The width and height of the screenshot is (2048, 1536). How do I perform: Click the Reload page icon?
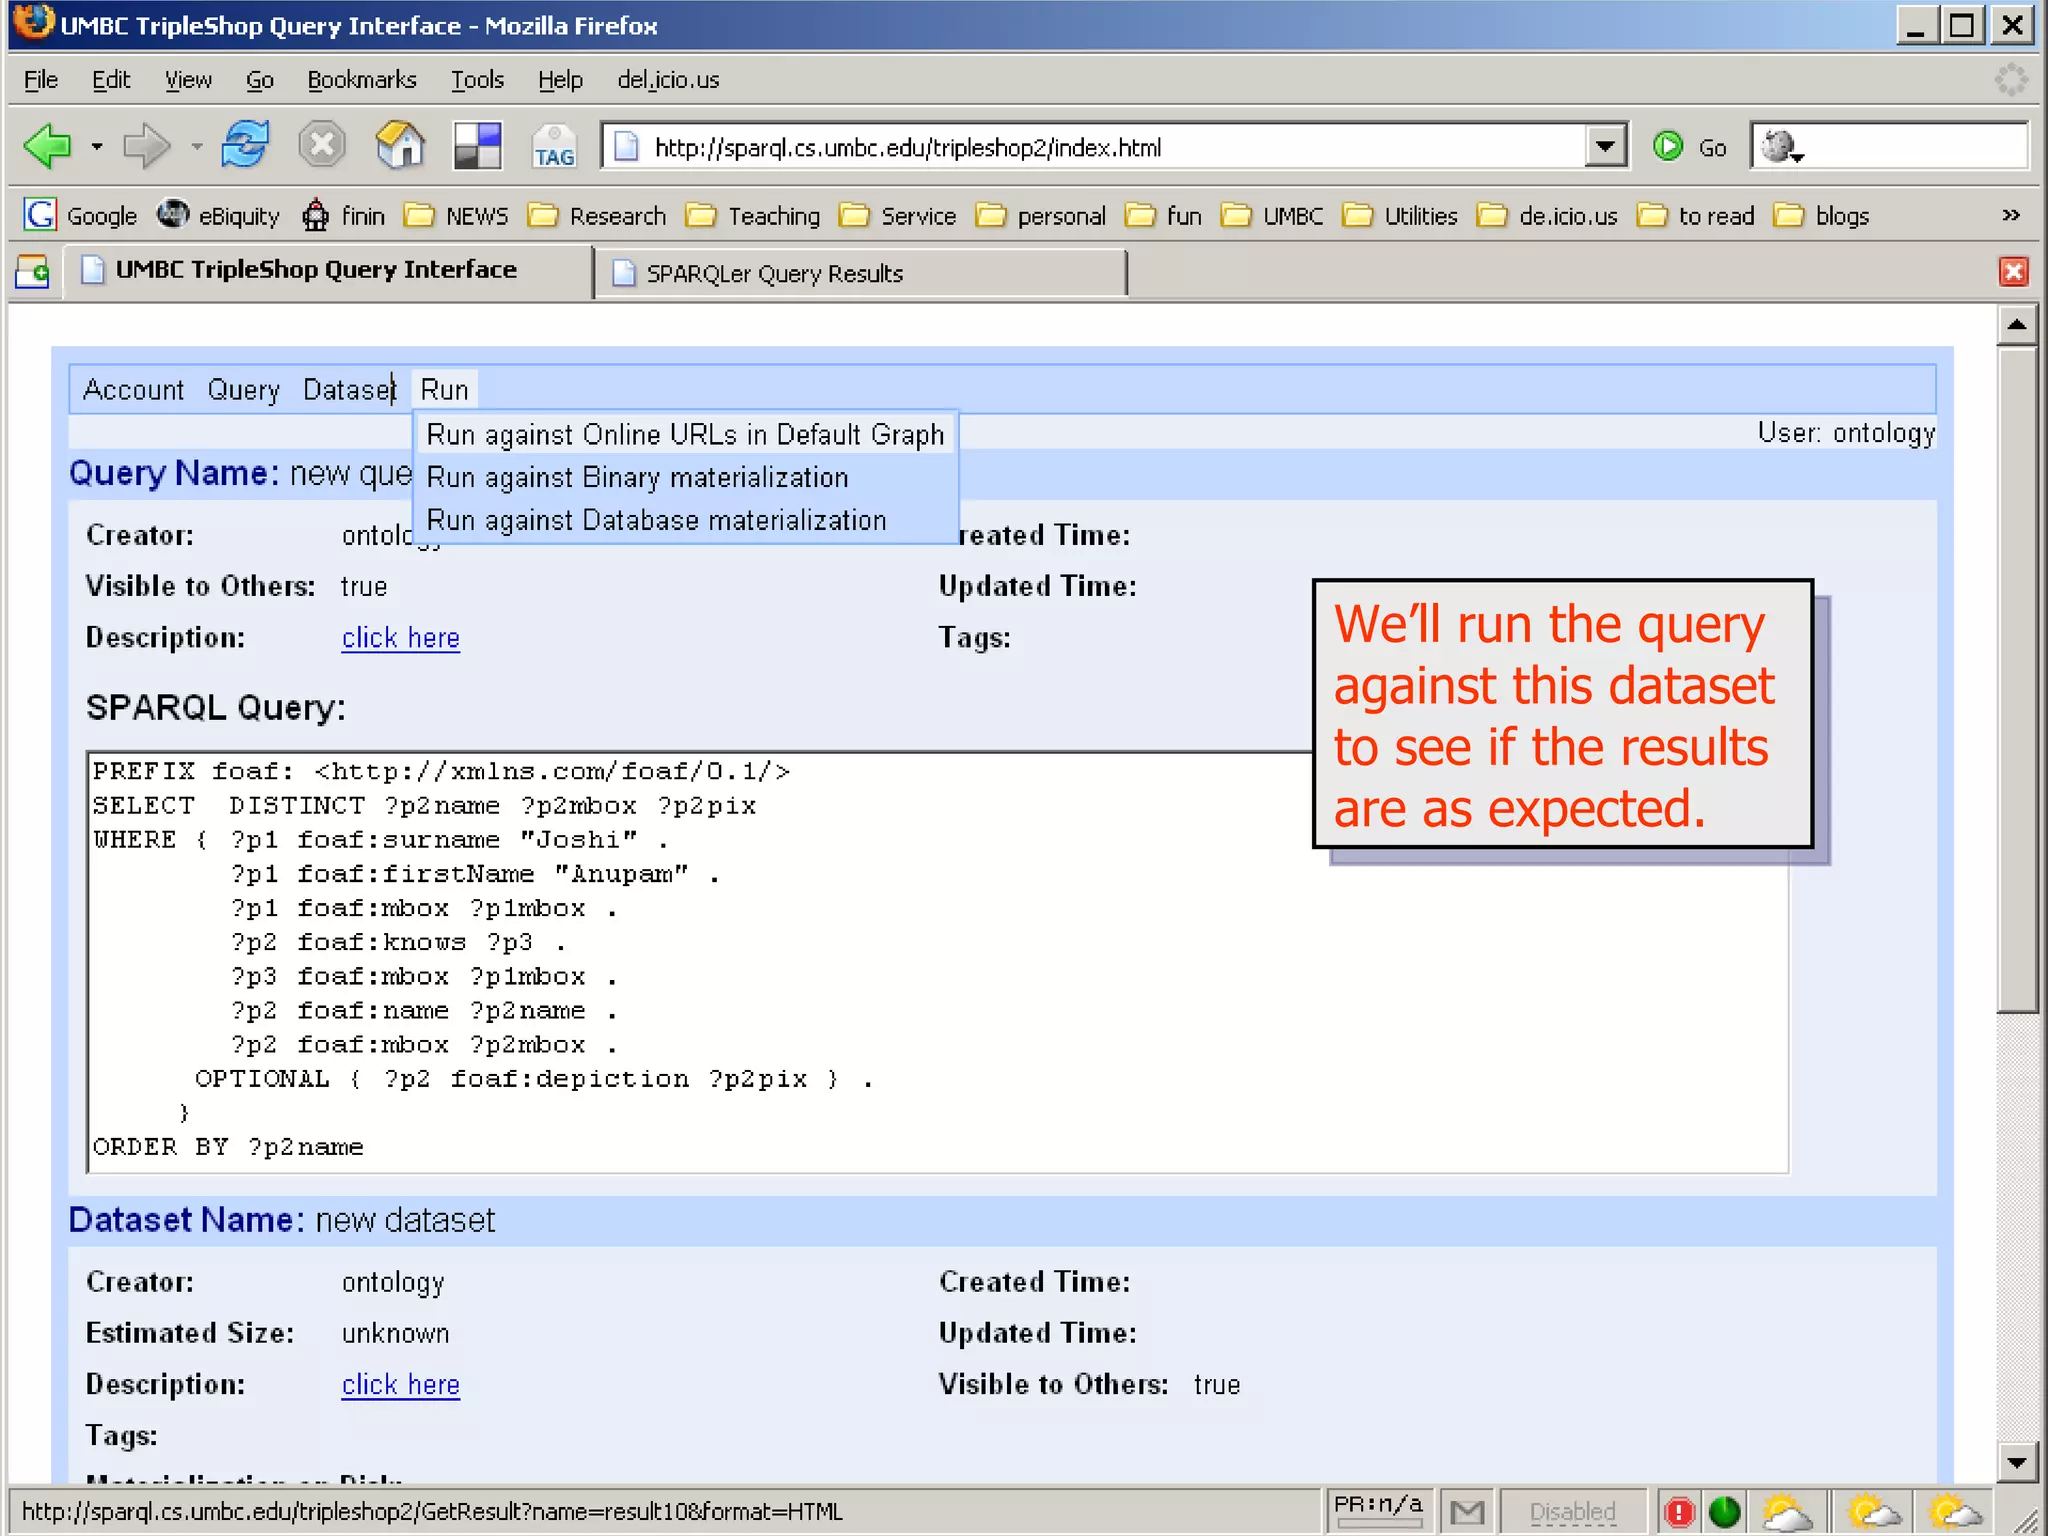(245, 146)
